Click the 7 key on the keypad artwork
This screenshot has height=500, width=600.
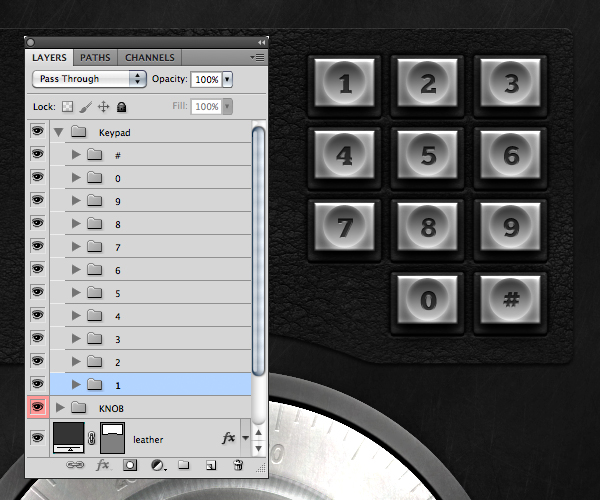344,227
